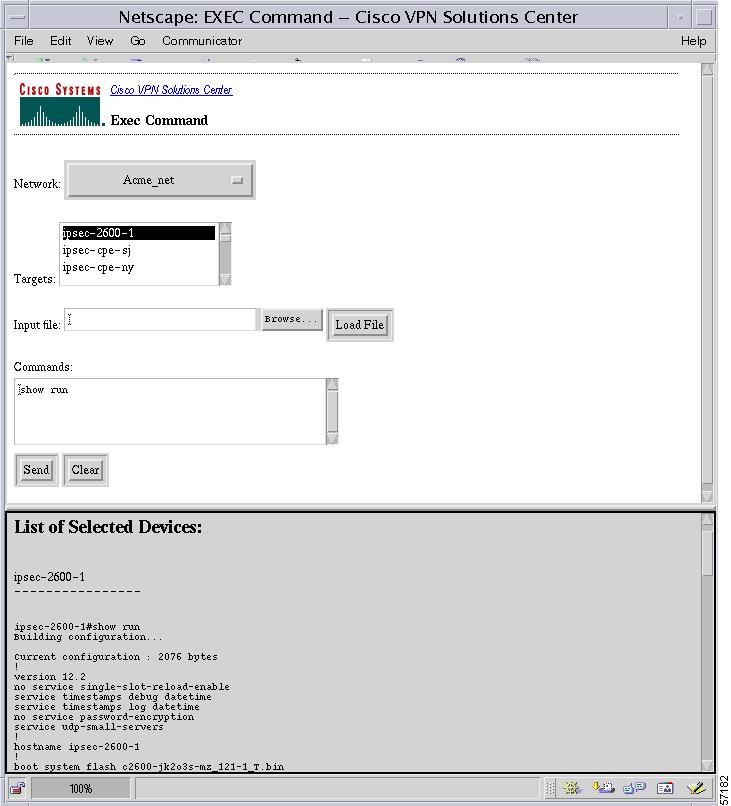Screen dimensions: 731x806
Task: Click inside the Input file field
Action: coord(160,320)
